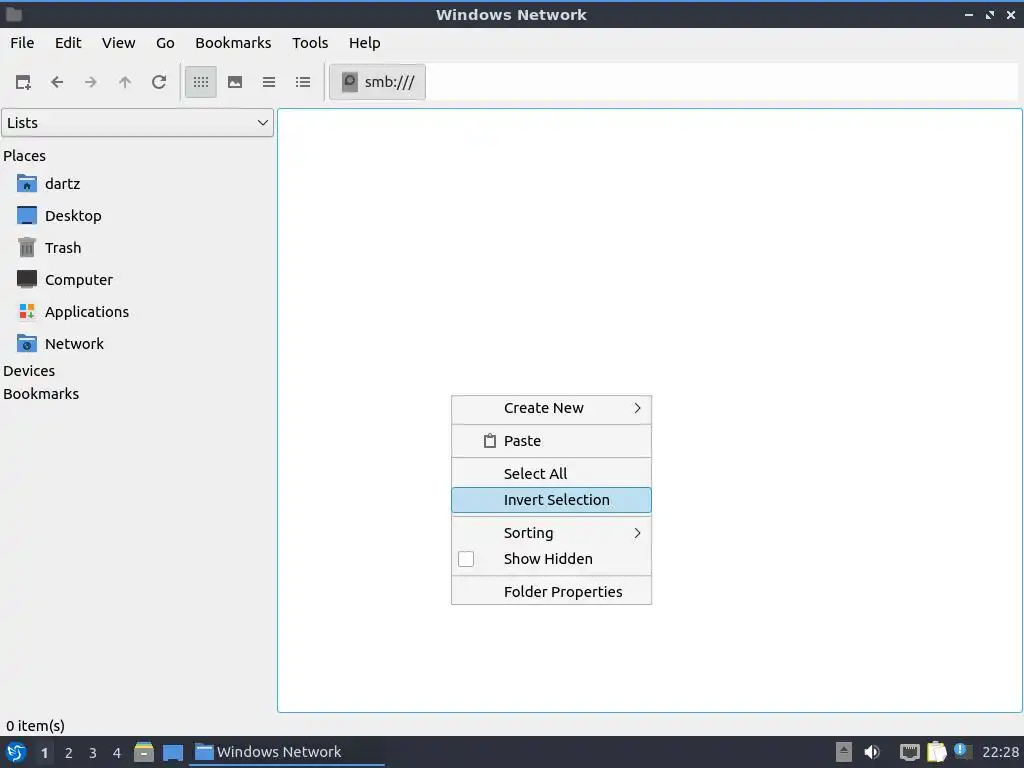This screenshot has width=1024, height=768.
Task: Choose Paste from the context menu
Action: pyautogui.click(x=551, y=441)
